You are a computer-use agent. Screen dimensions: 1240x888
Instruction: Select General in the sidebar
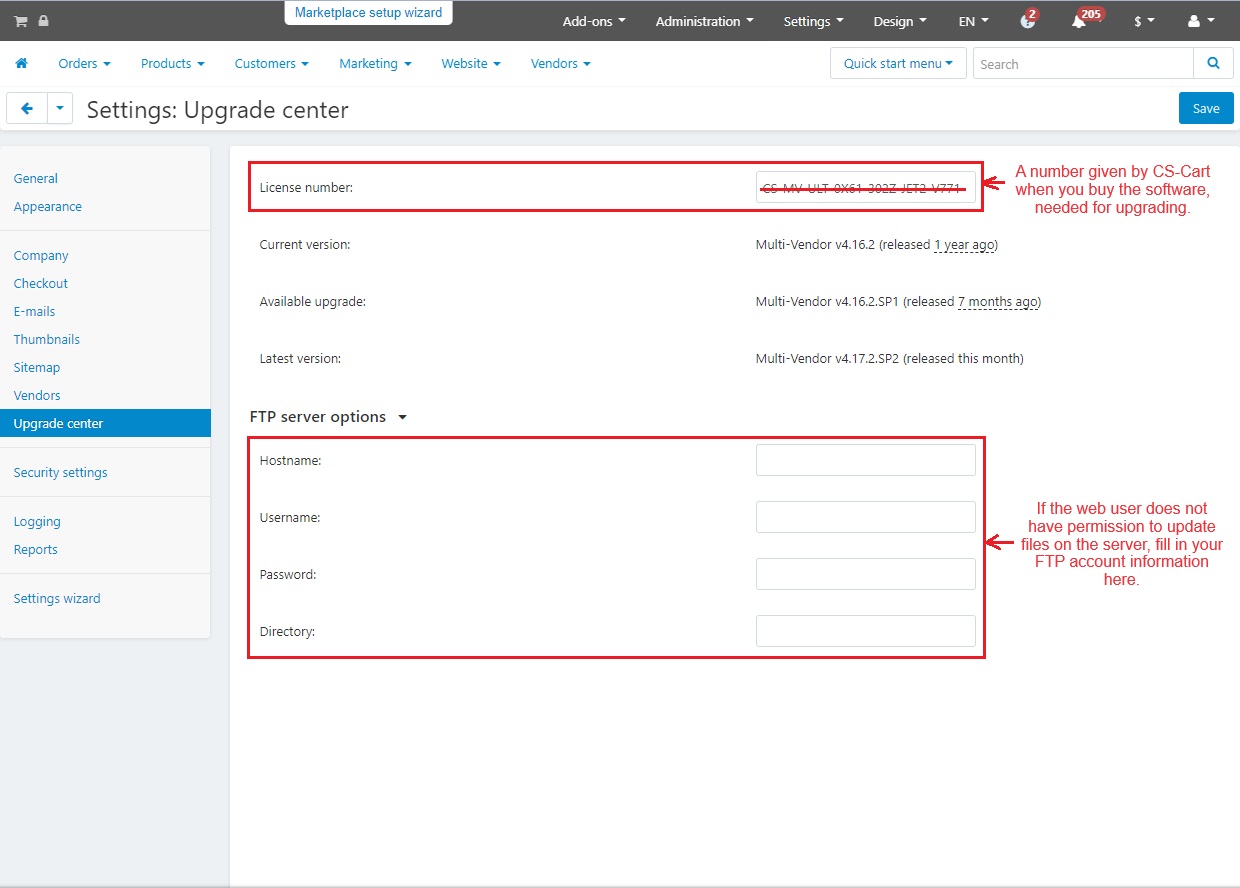36,178
